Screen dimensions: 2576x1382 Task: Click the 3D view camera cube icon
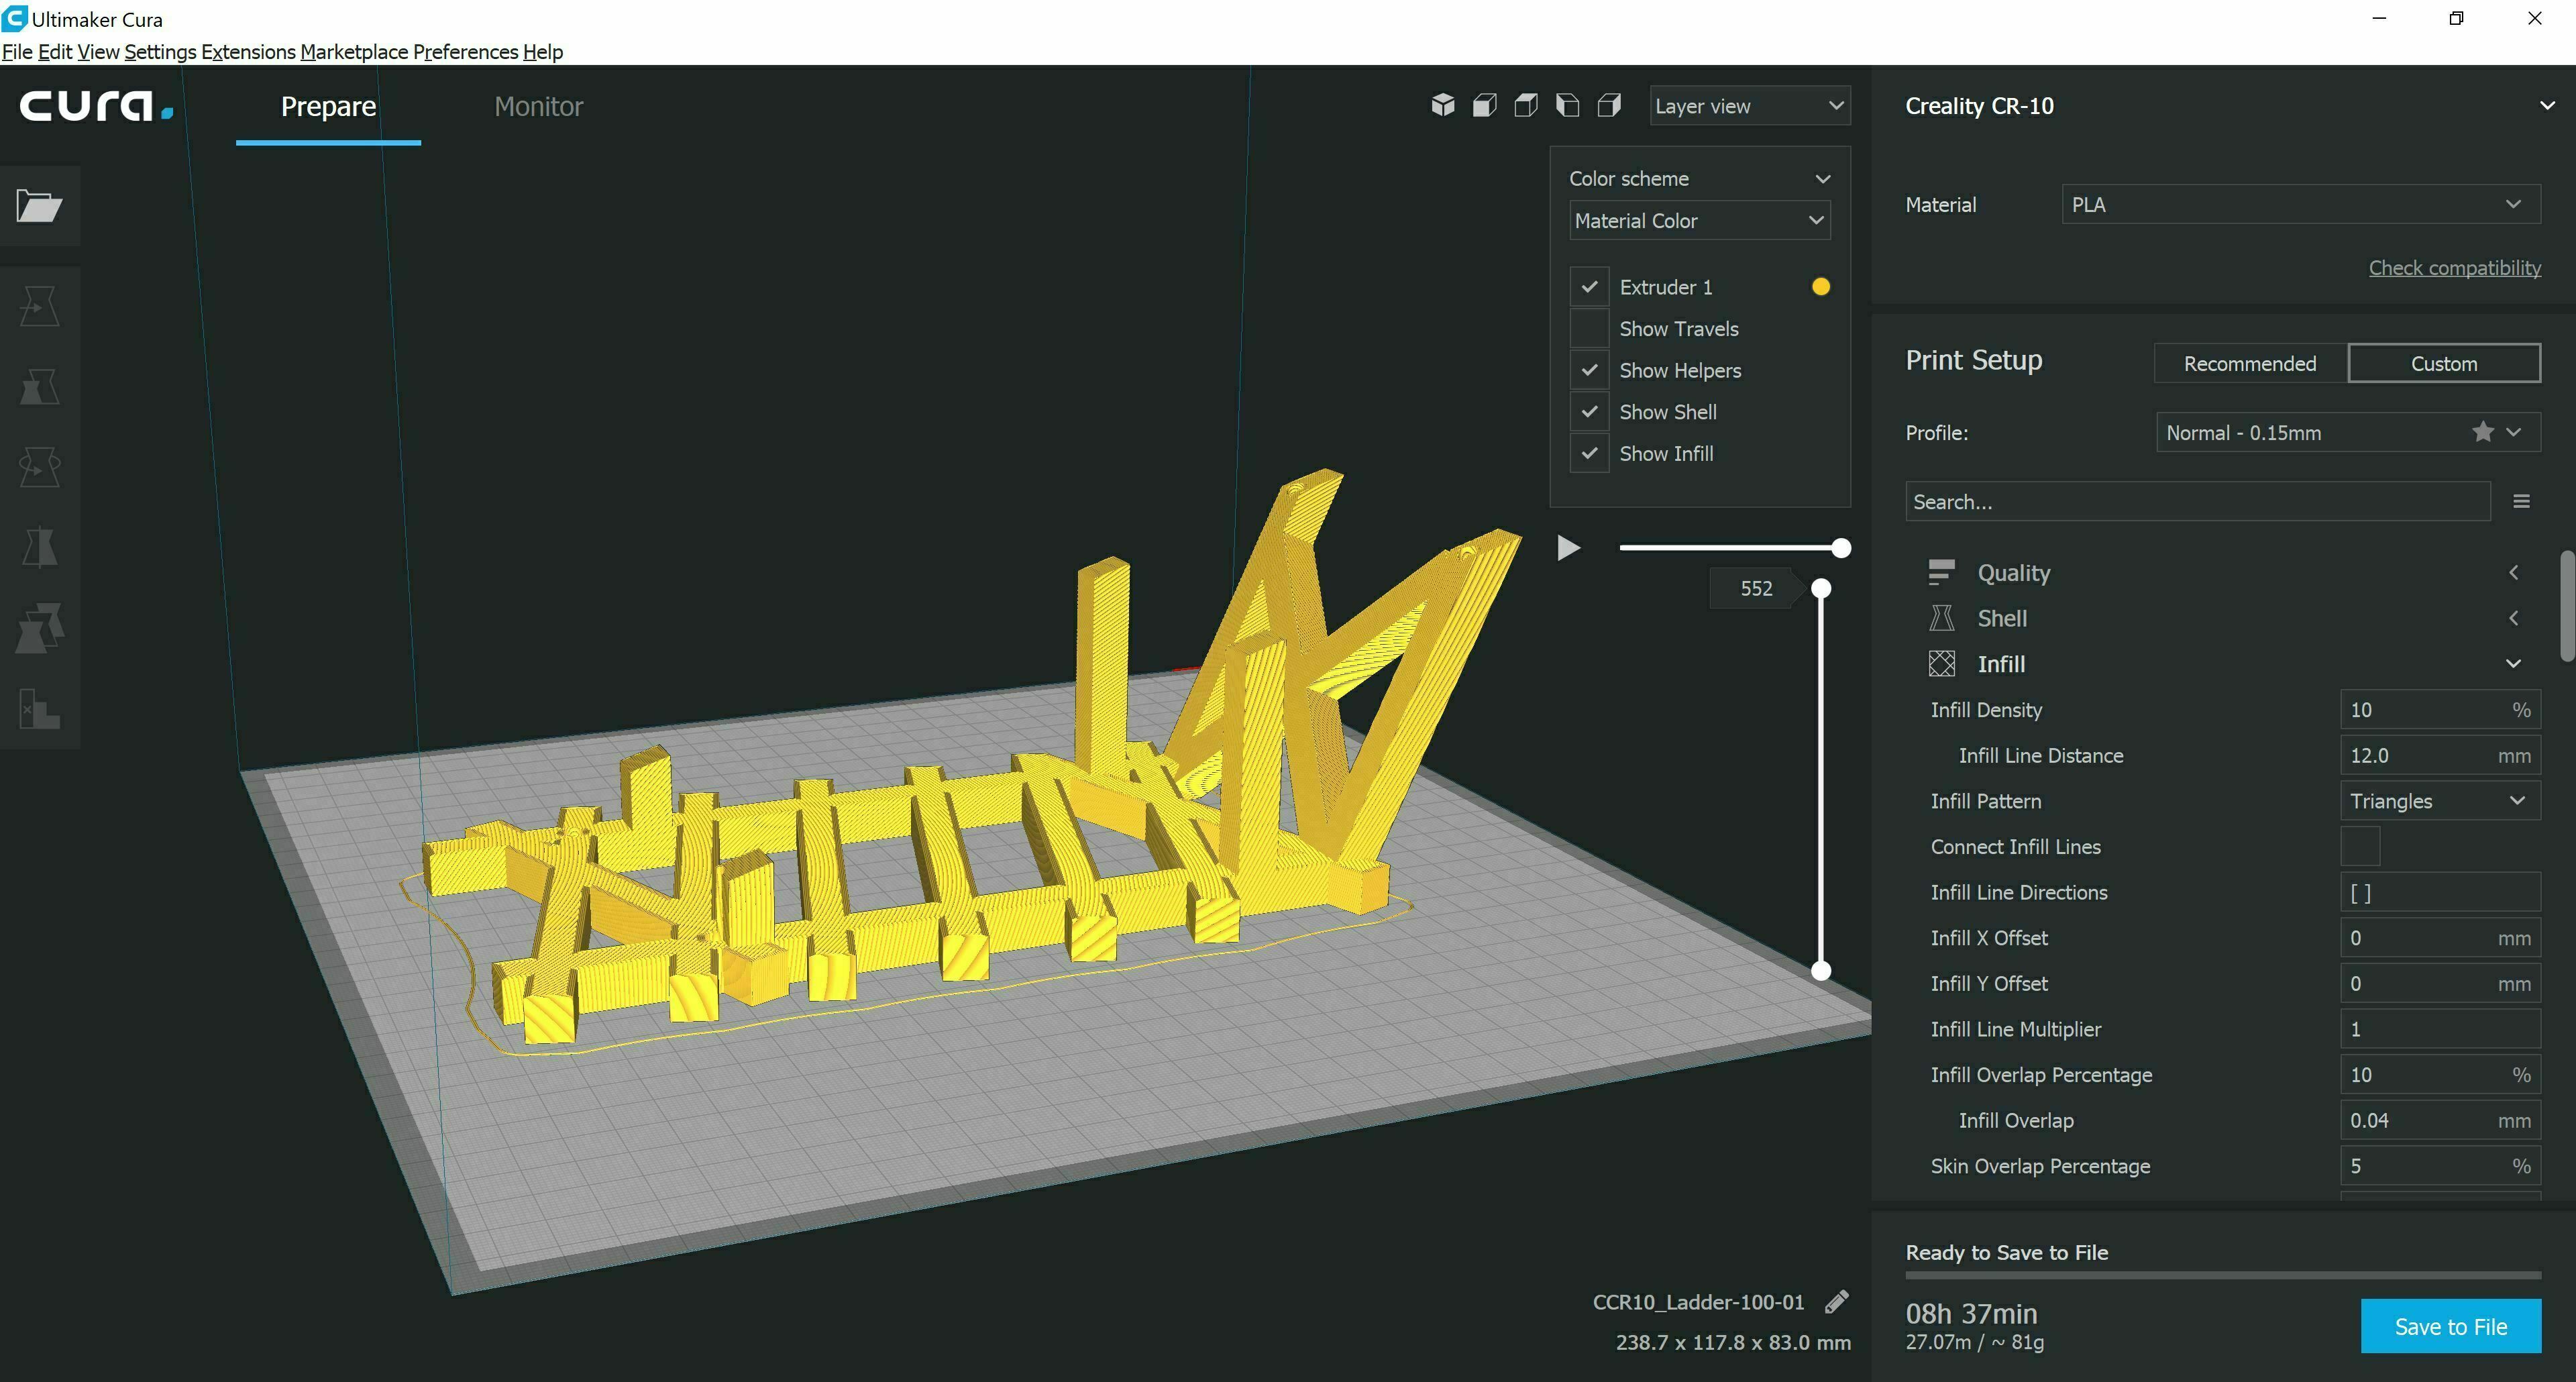point(1442,105)
